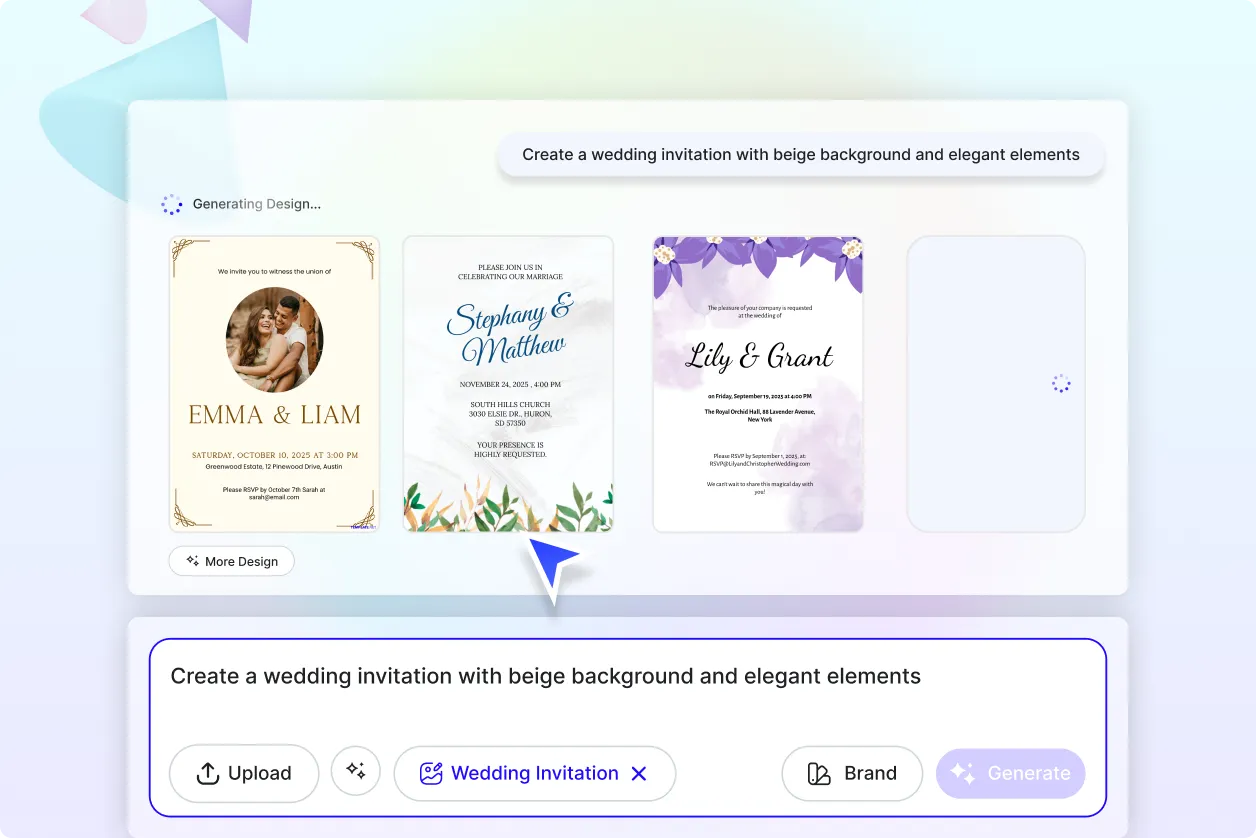Click the sent prompt message bubble
The width and height of the screenshot is (1256, 838).
[801, 155]
